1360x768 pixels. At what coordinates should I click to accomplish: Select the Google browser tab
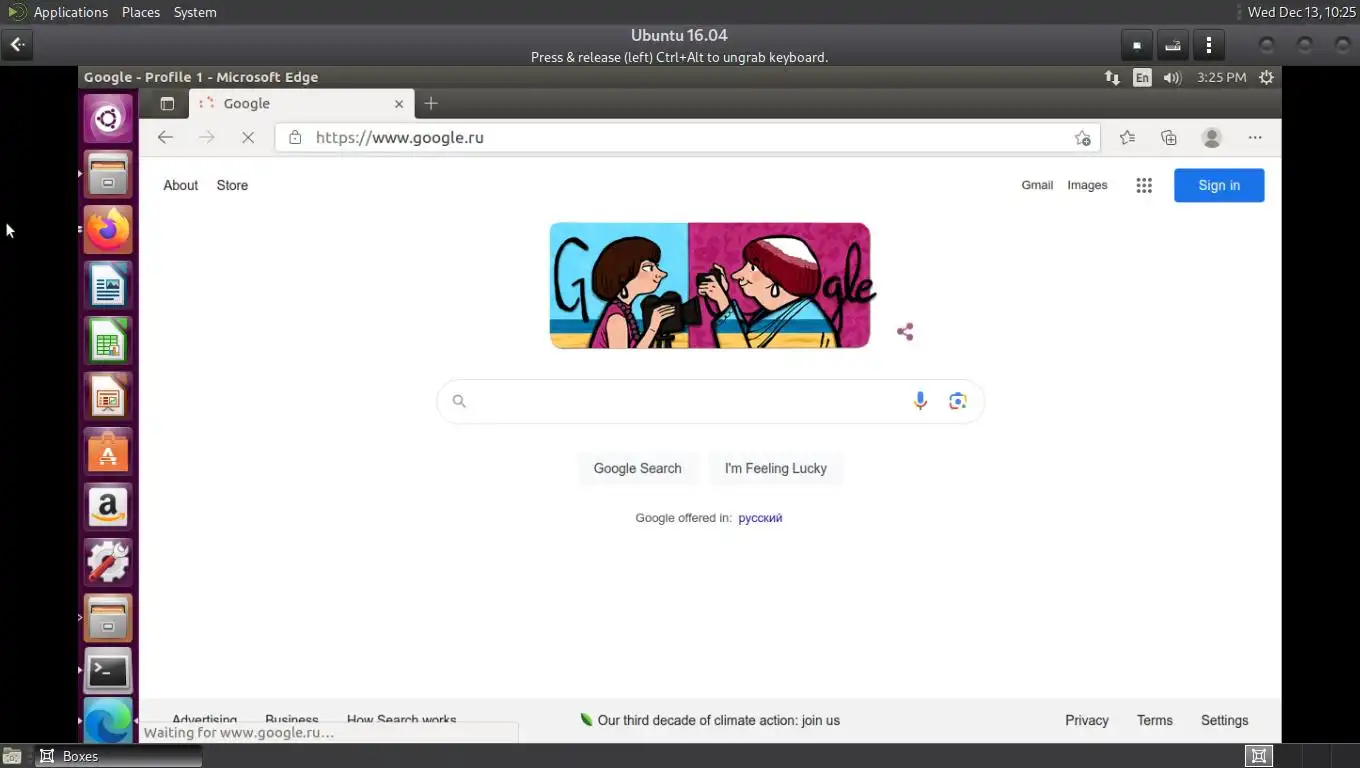301,103
